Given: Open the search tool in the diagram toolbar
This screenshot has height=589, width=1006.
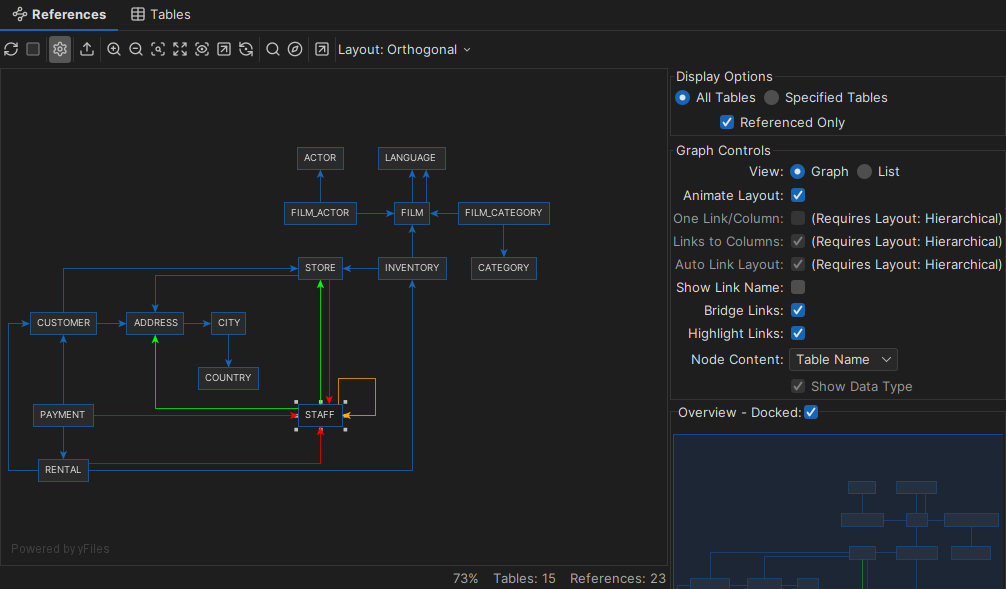Looking at the screenshot, I should click(272, 49).
